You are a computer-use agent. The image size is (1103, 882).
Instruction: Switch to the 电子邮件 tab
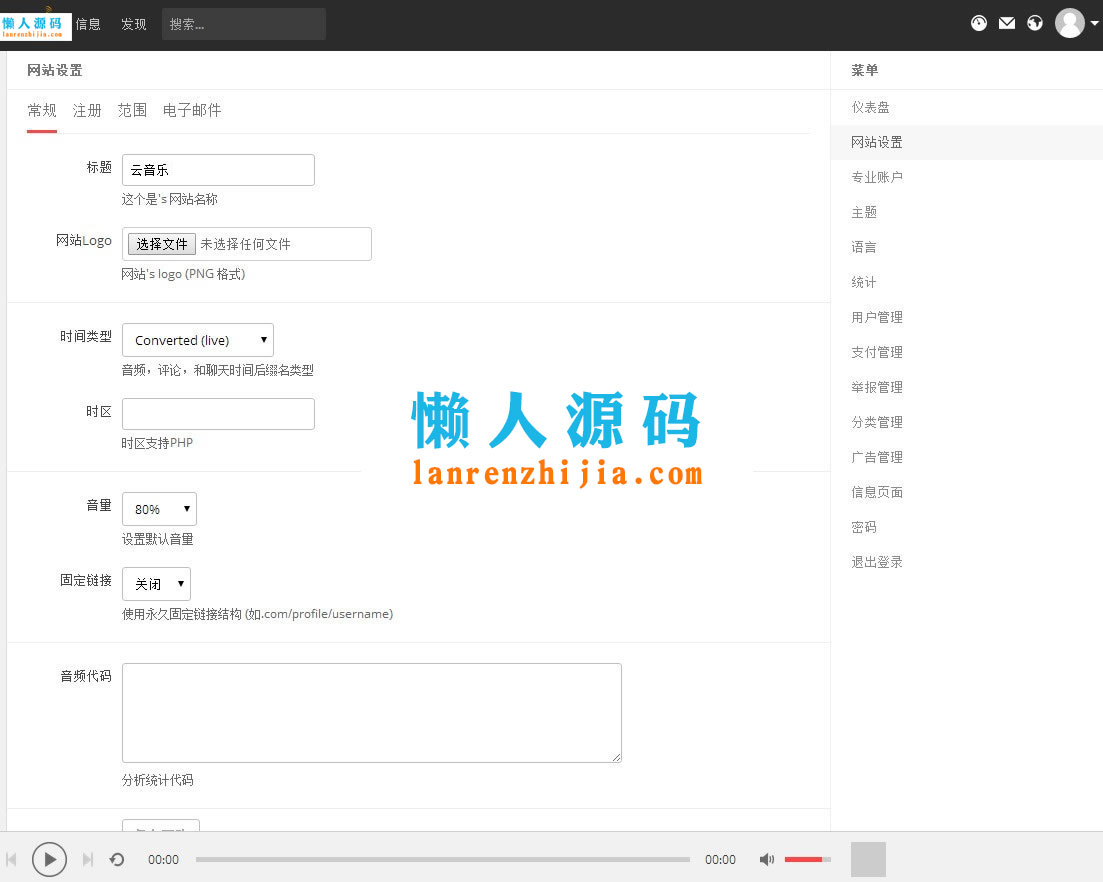click(x=192, y=110)
